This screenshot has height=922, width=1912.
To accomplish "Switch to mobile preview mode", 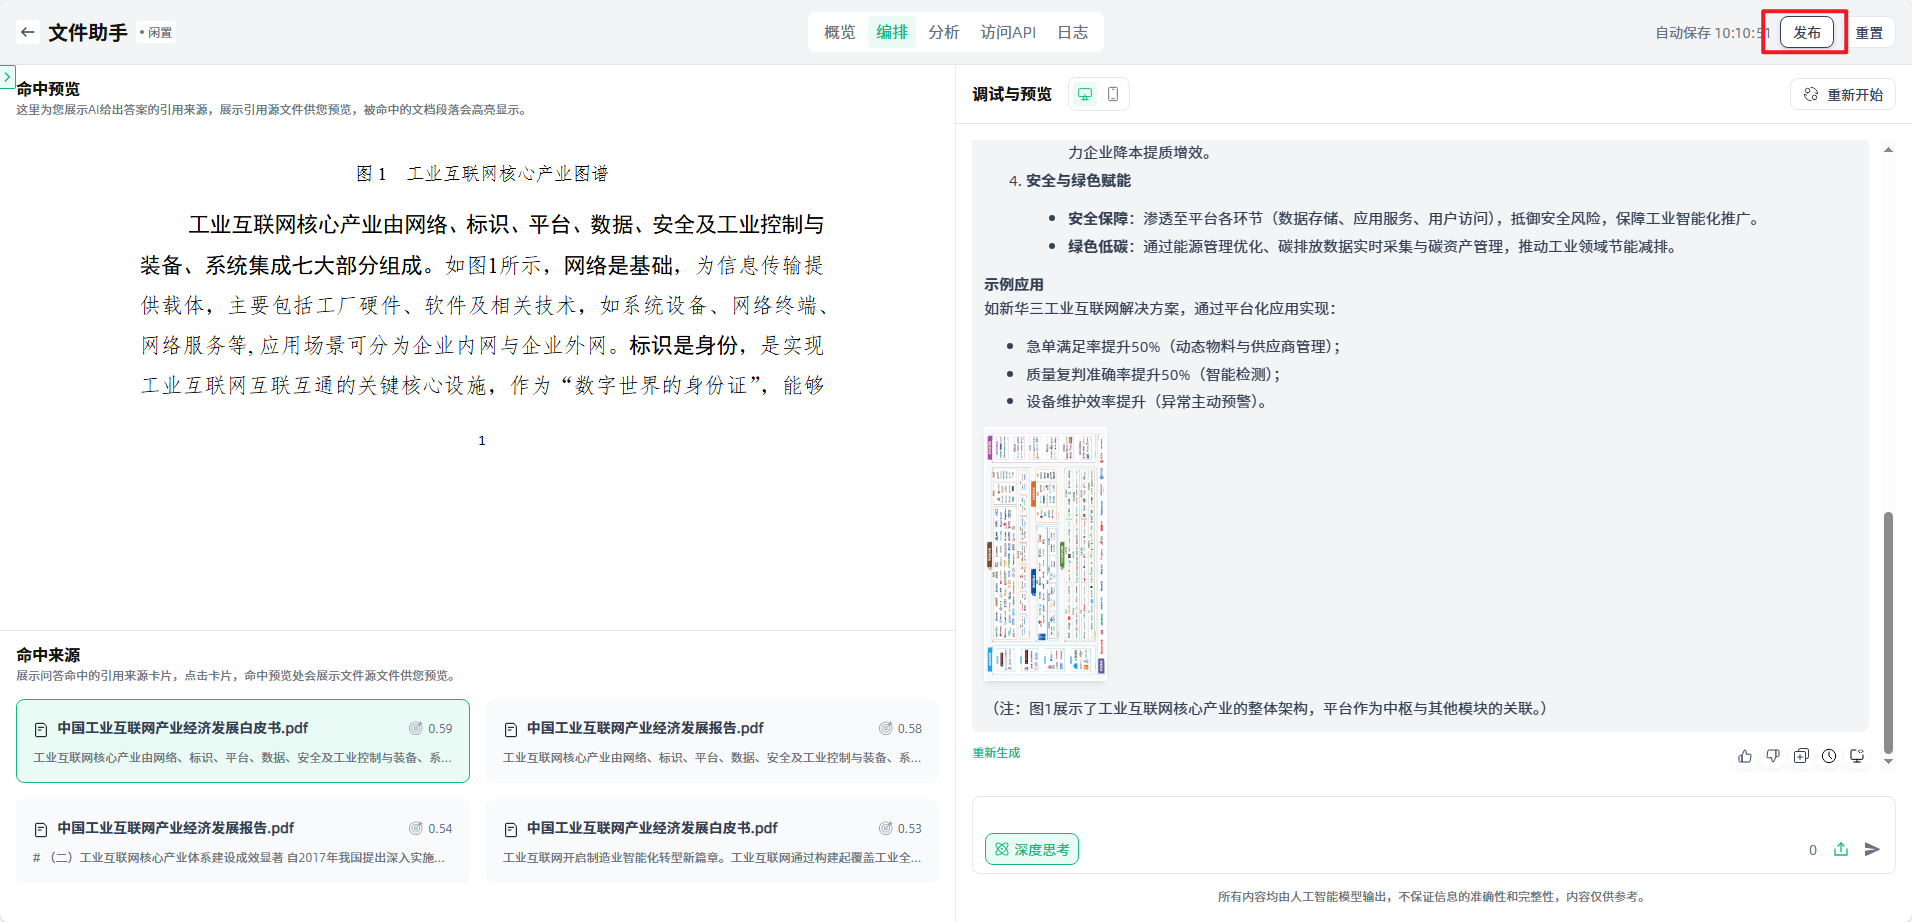I will click(x=1113, y=94).
